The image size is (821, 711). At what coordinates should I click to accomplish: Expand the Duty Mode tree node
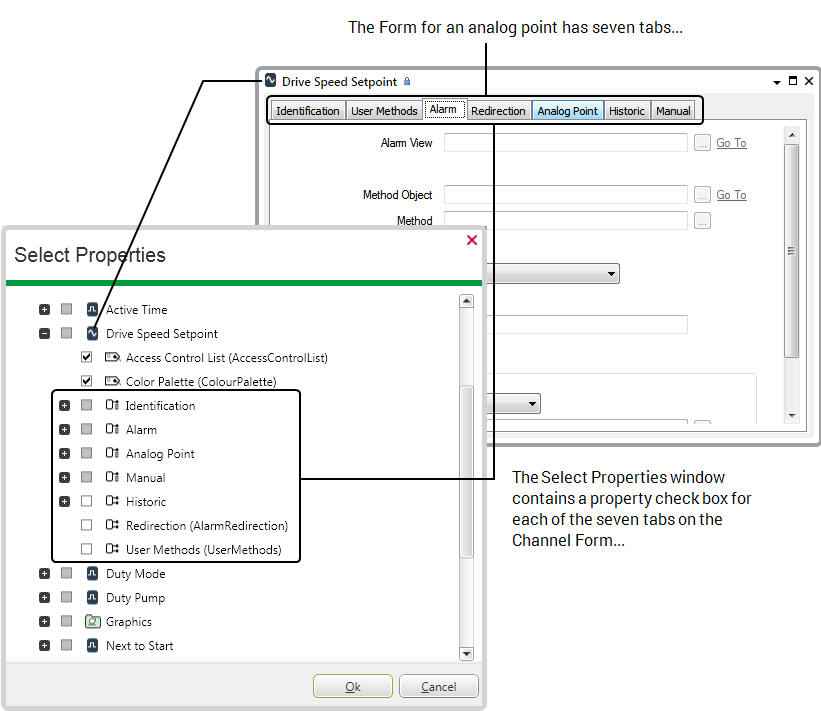(x=44, y=574)
